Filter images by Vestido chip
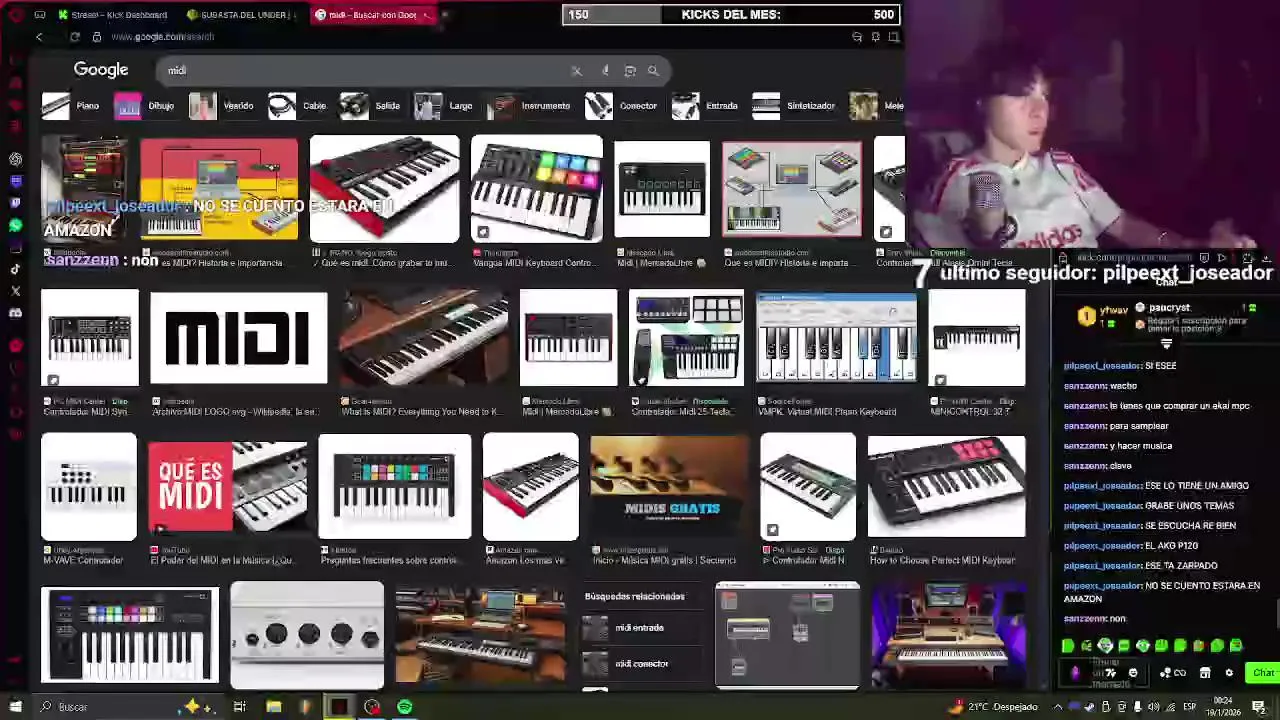This screenshot has height=720, width=1280. 222,106
